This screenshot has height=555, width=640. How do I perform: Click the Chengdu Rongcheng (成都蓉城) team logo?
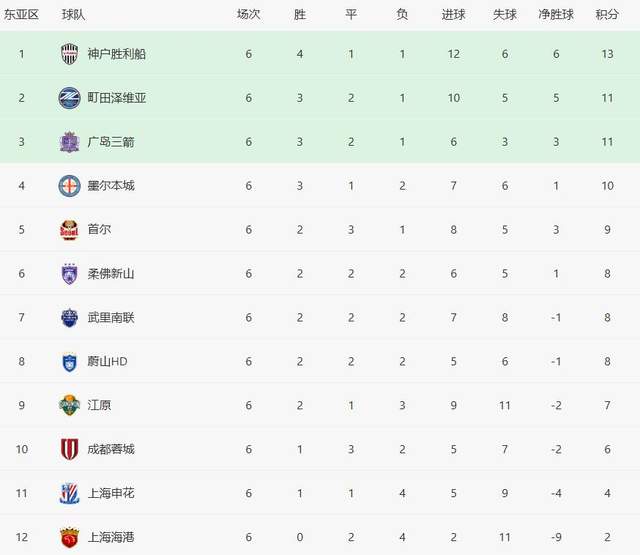69,449
